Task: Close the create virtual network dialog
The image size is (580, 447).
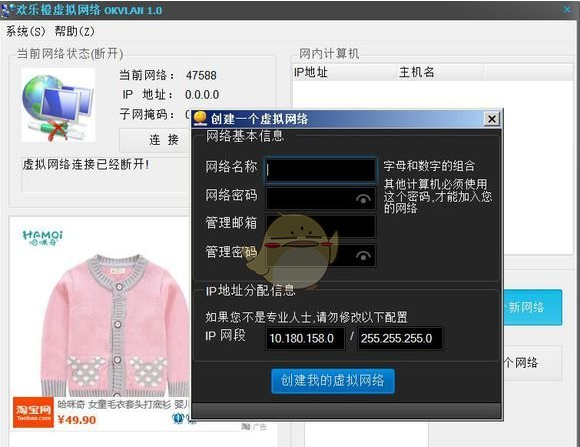Action: [x=492, y=119]
